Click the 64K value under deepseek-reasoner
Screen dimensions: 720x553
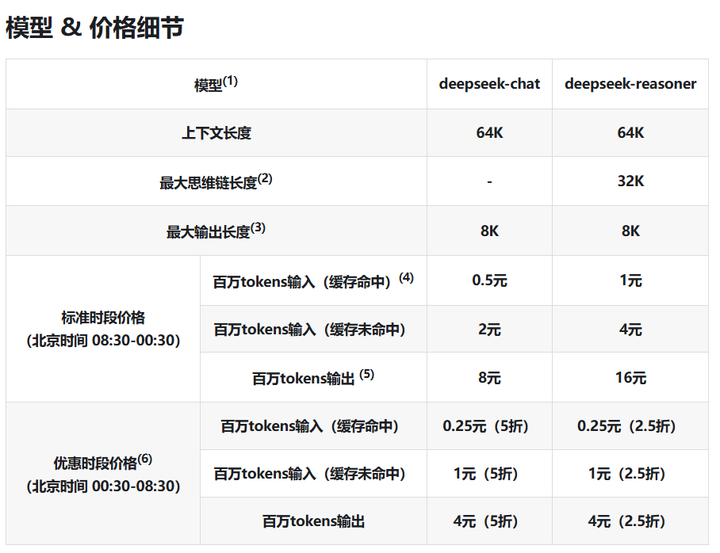pyautogui.click(x=630, y=133)
